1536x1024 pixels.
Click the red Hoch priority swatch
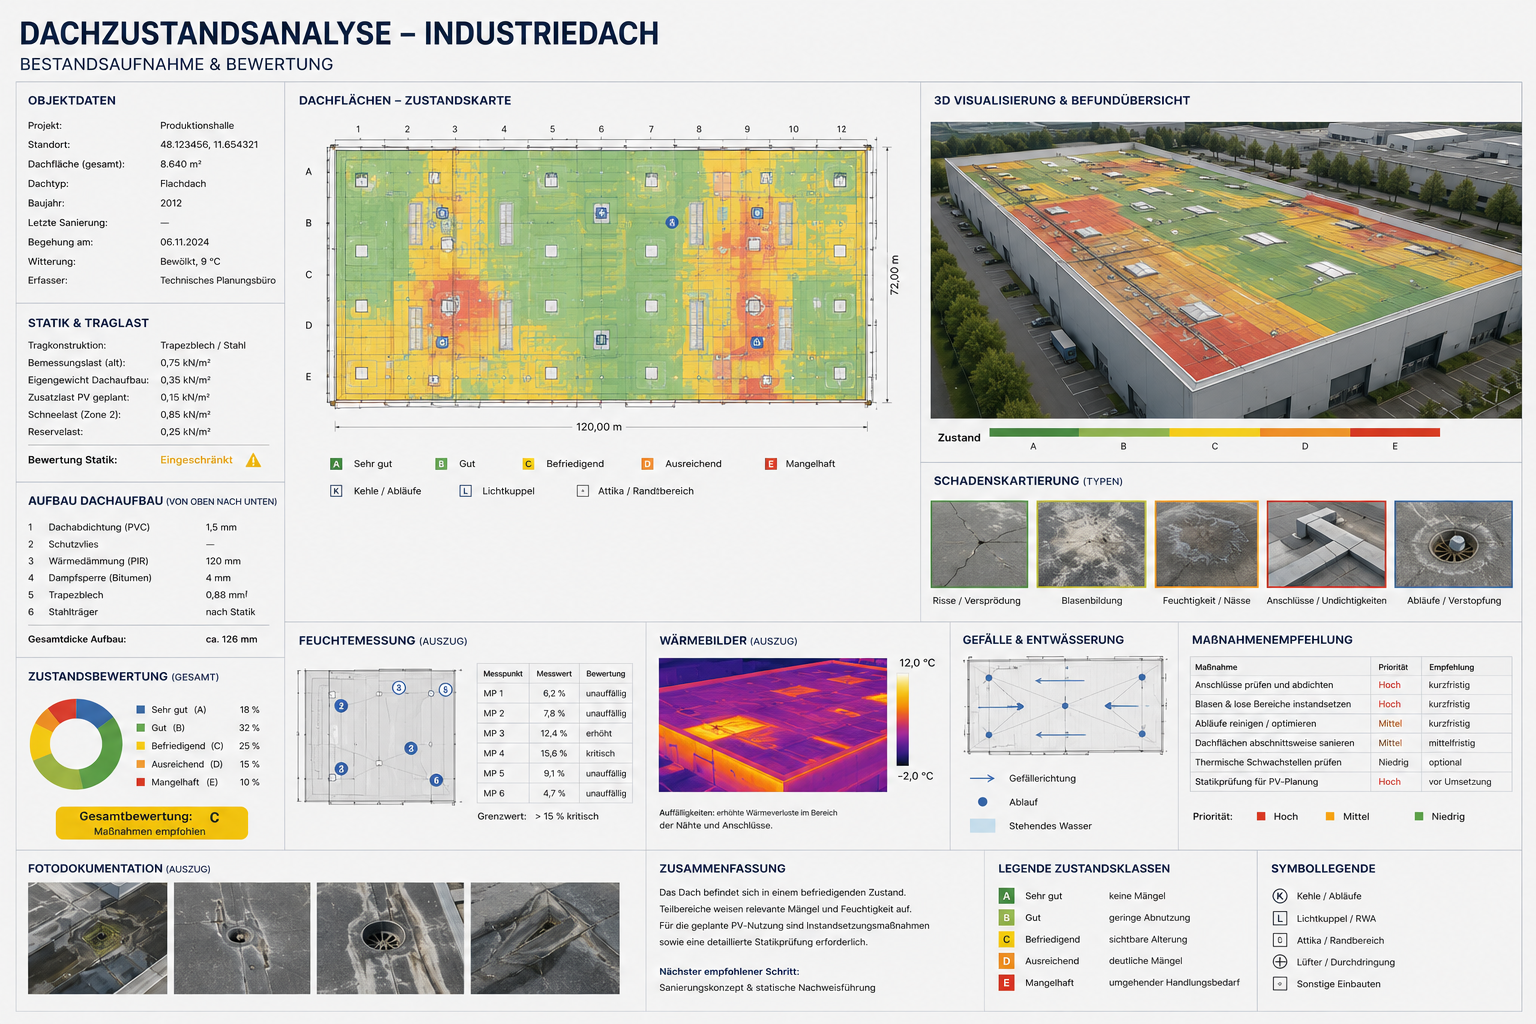click(1261, 817)
